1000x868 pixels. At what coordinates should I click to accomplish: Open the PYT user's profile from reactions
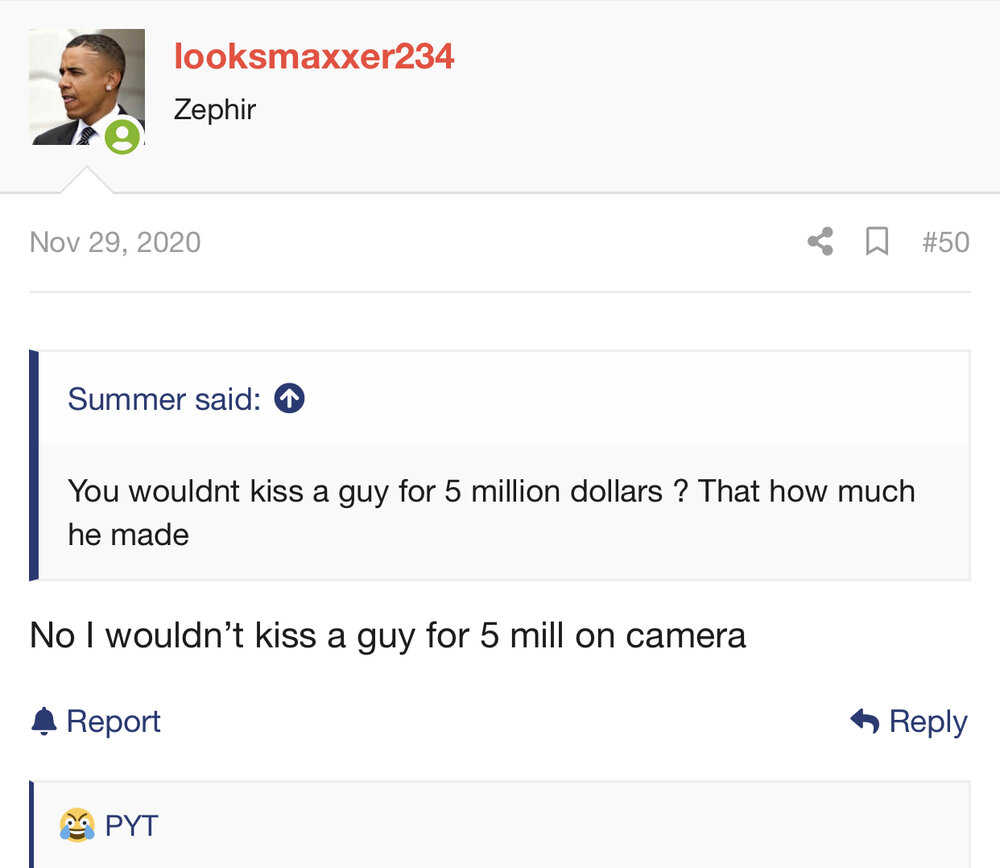pos(131,825)
